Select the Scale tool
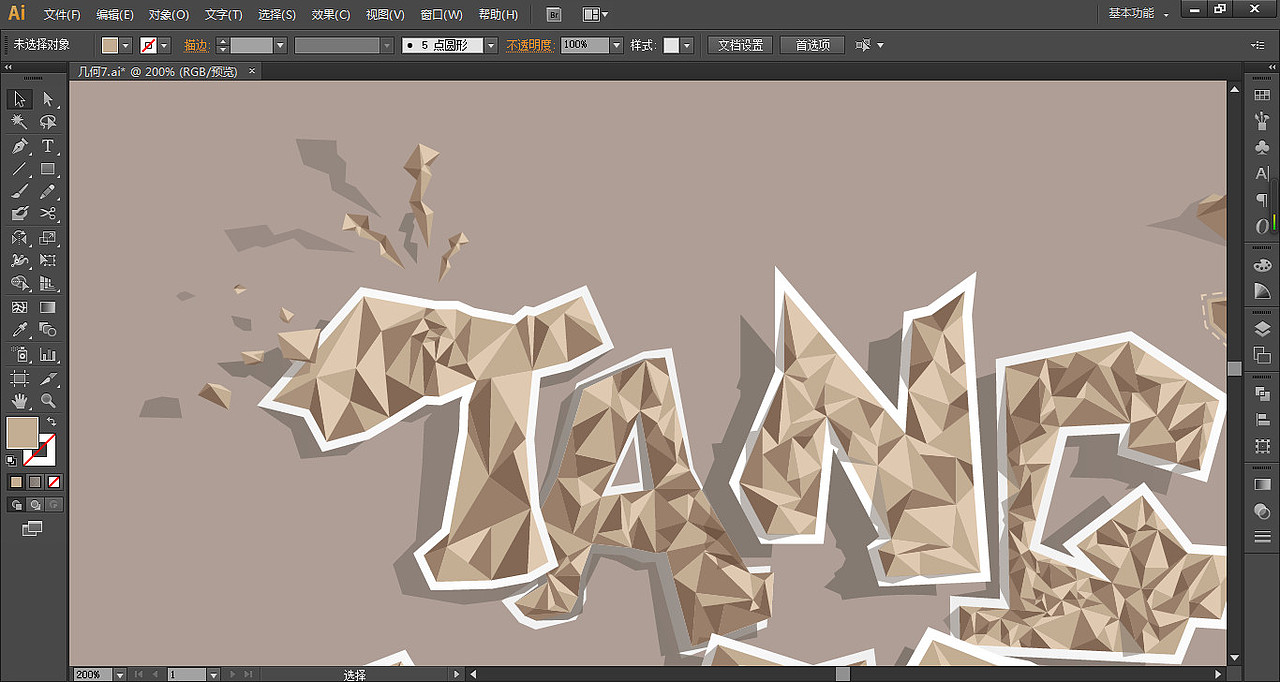The image size is (1280, 682). pos(47,238)
